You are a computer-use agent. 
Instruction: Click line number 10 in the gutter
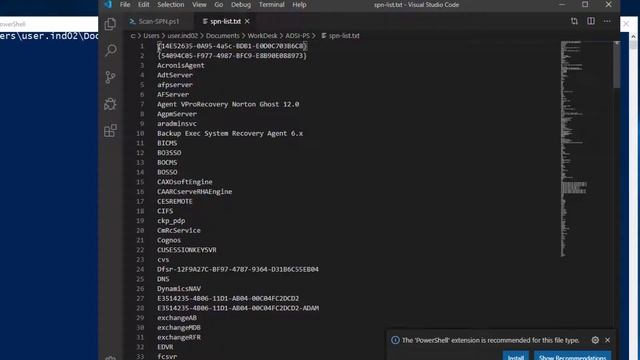(x=140, y=133)
